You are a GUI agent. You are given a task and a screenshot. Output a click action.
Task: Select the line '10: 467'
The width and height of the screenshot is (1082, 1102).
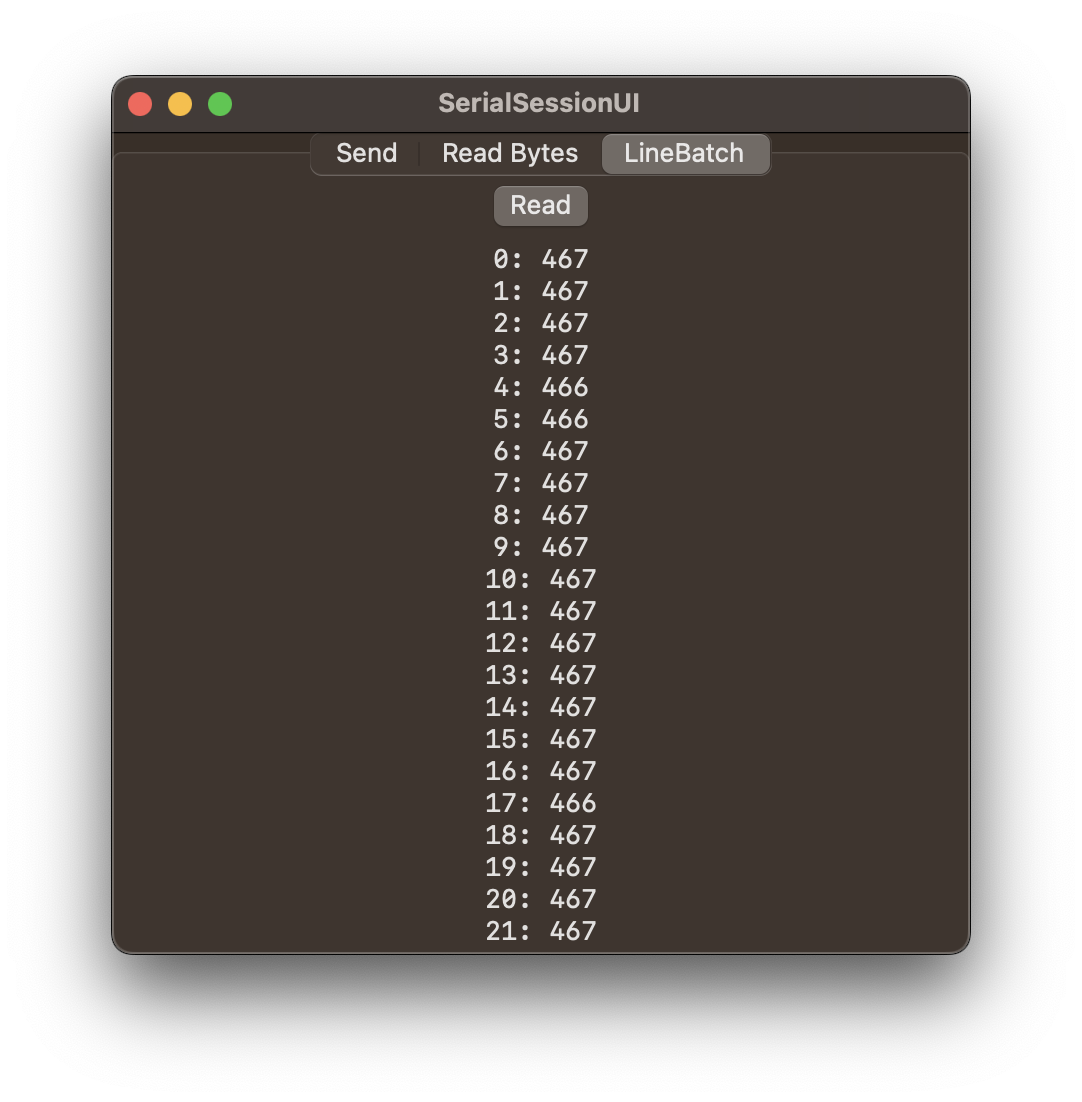(540, 579)
